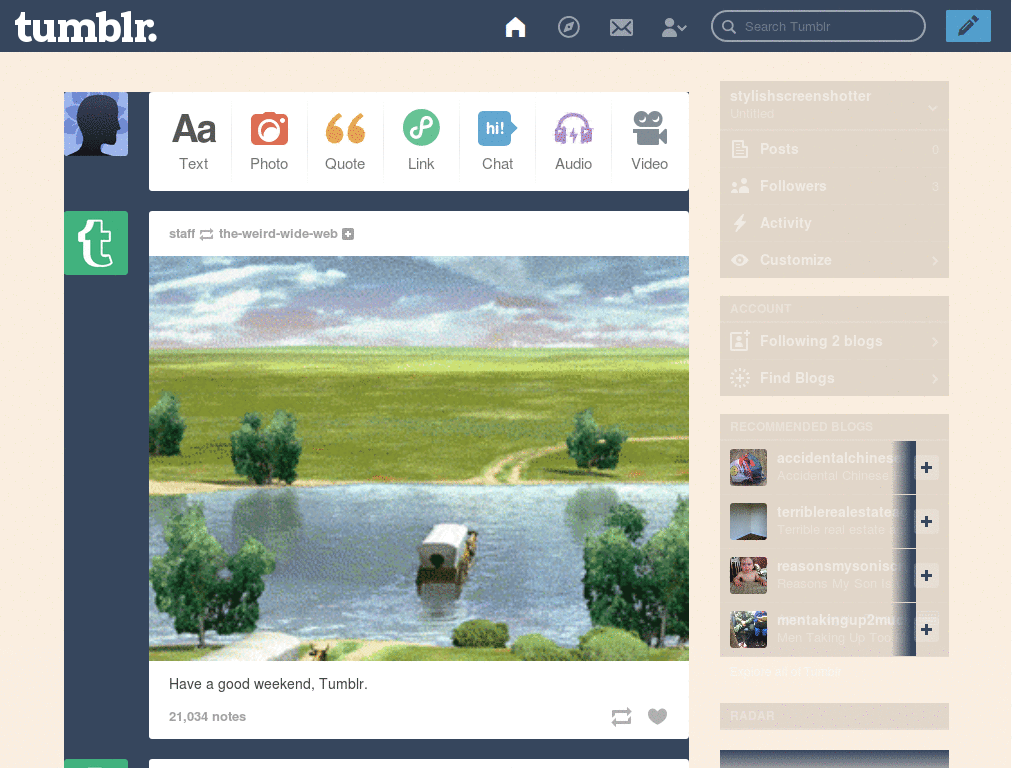Create a new Video post
This screenshot has width=1024, height=768.
click(649, 142)
